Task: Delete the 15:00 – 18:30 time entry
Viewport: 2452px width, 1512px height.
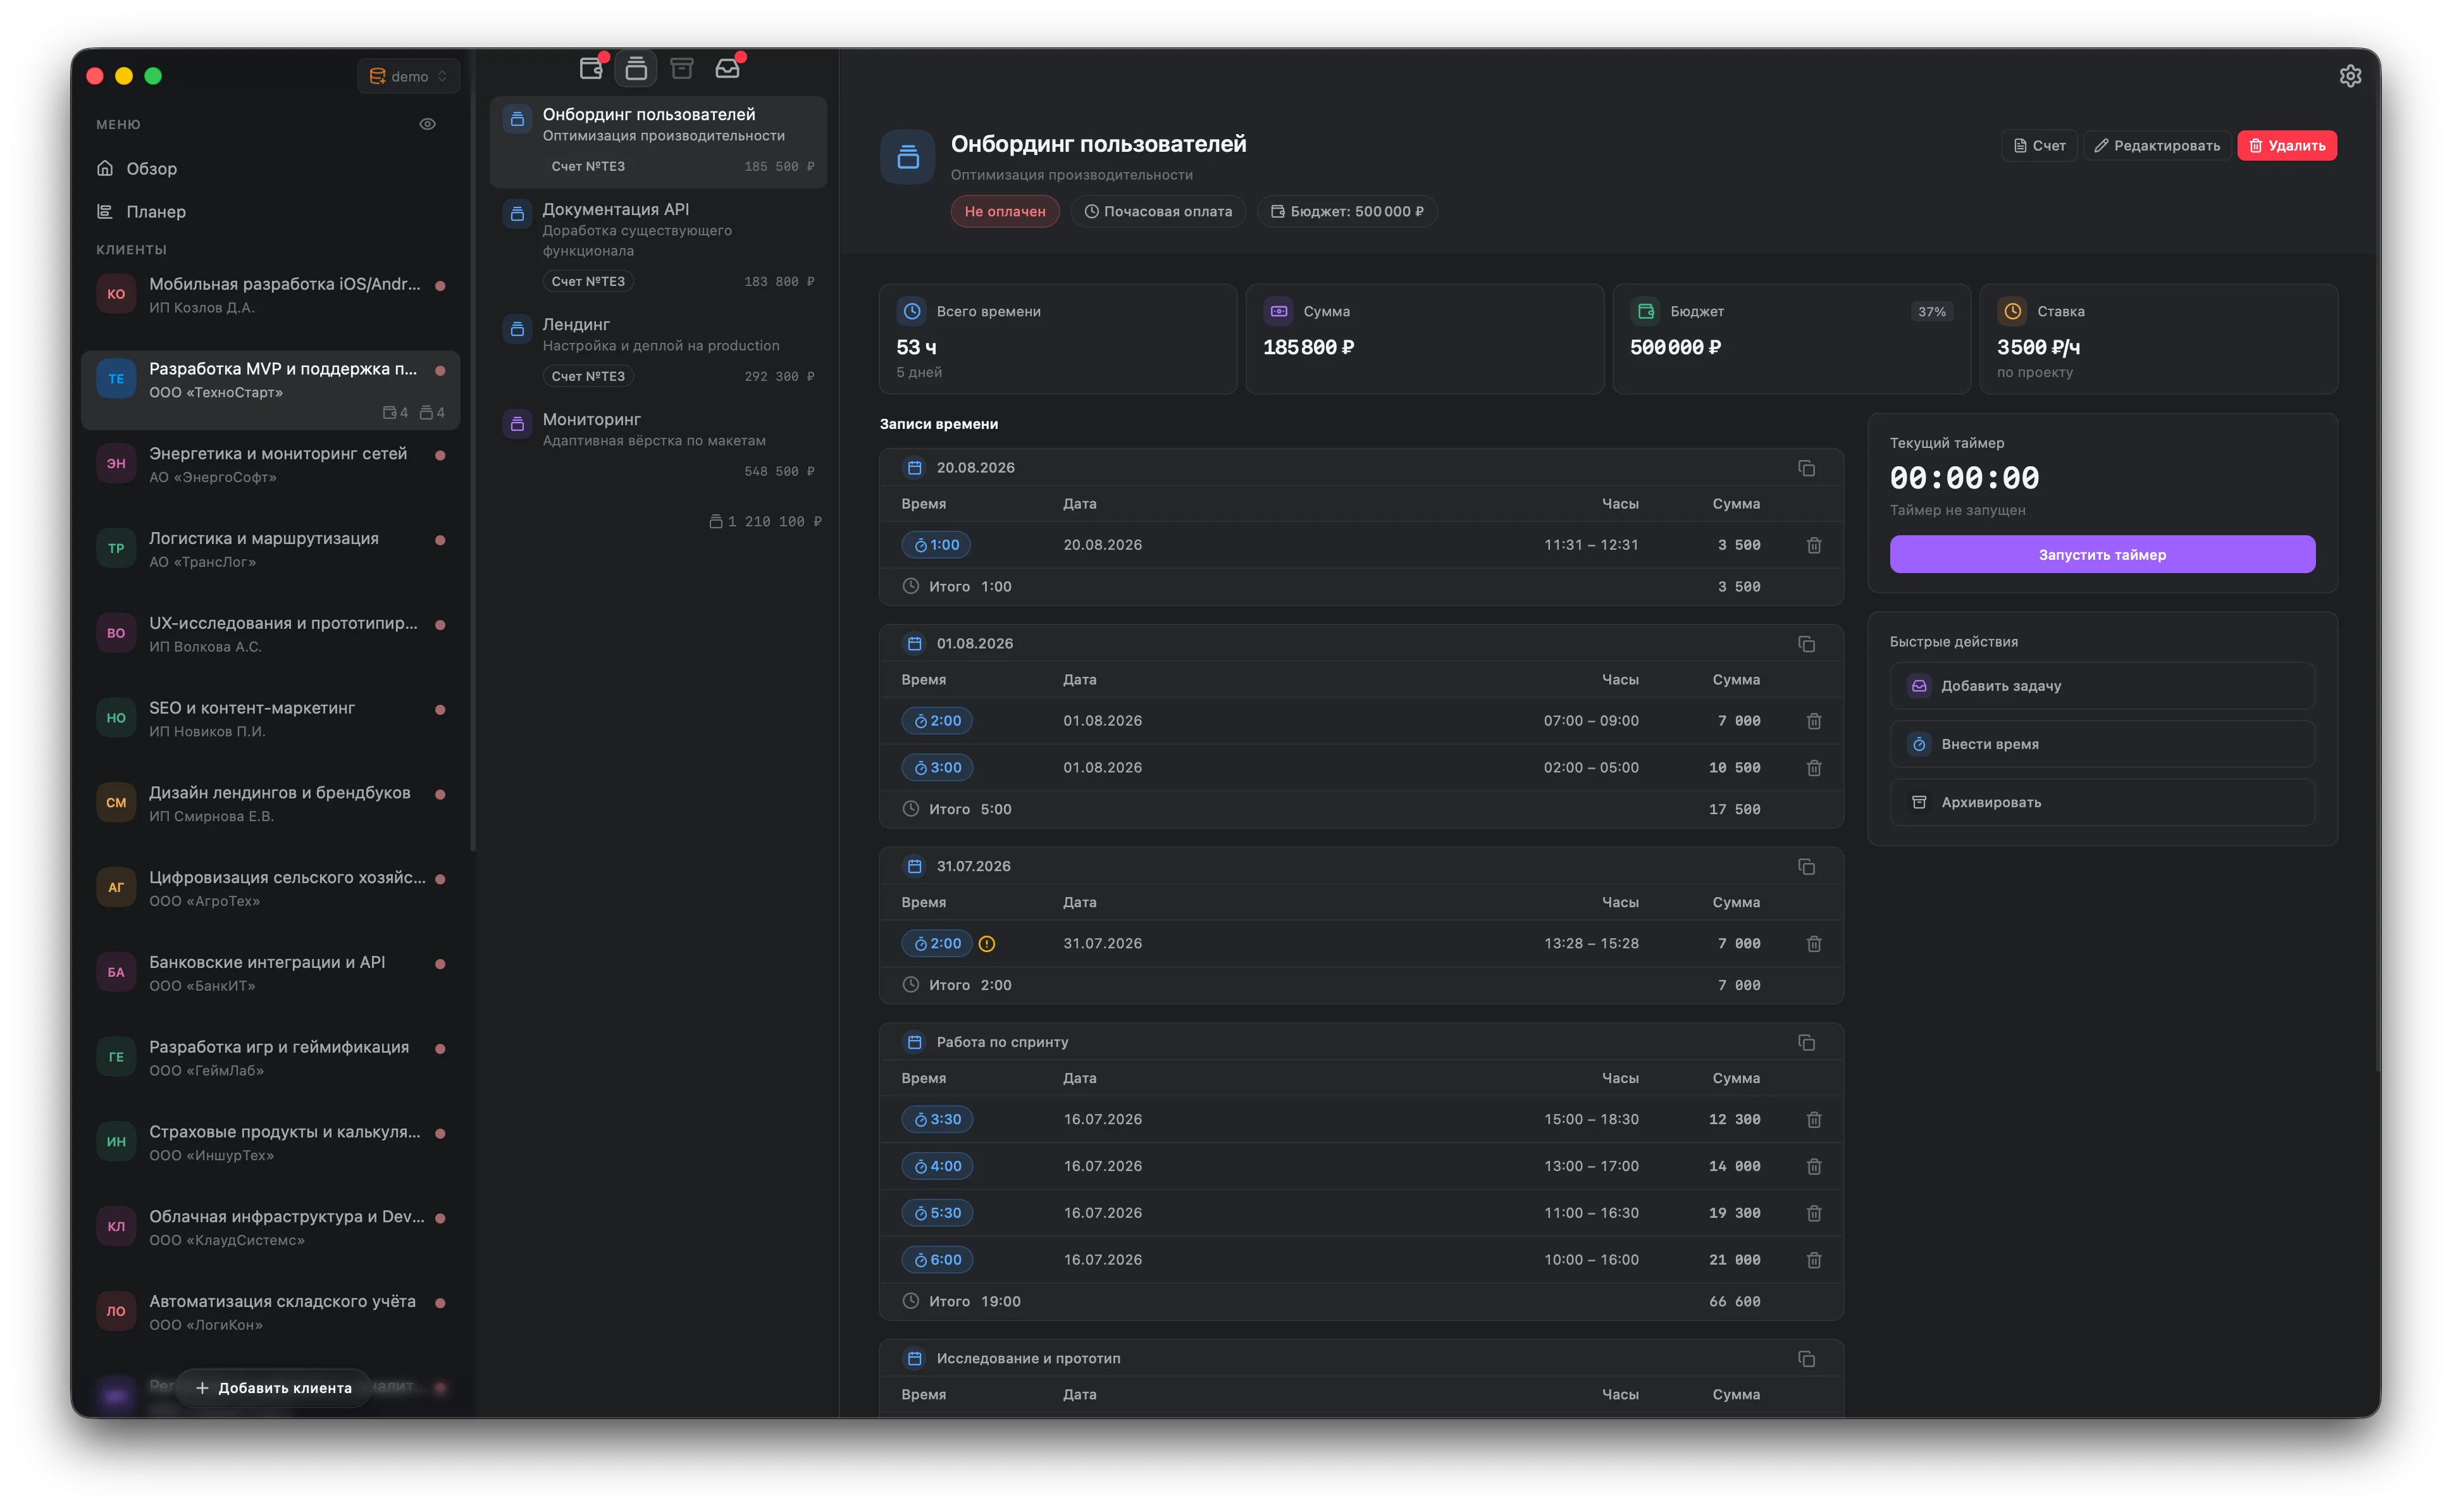Action: pos(1813,1120)
